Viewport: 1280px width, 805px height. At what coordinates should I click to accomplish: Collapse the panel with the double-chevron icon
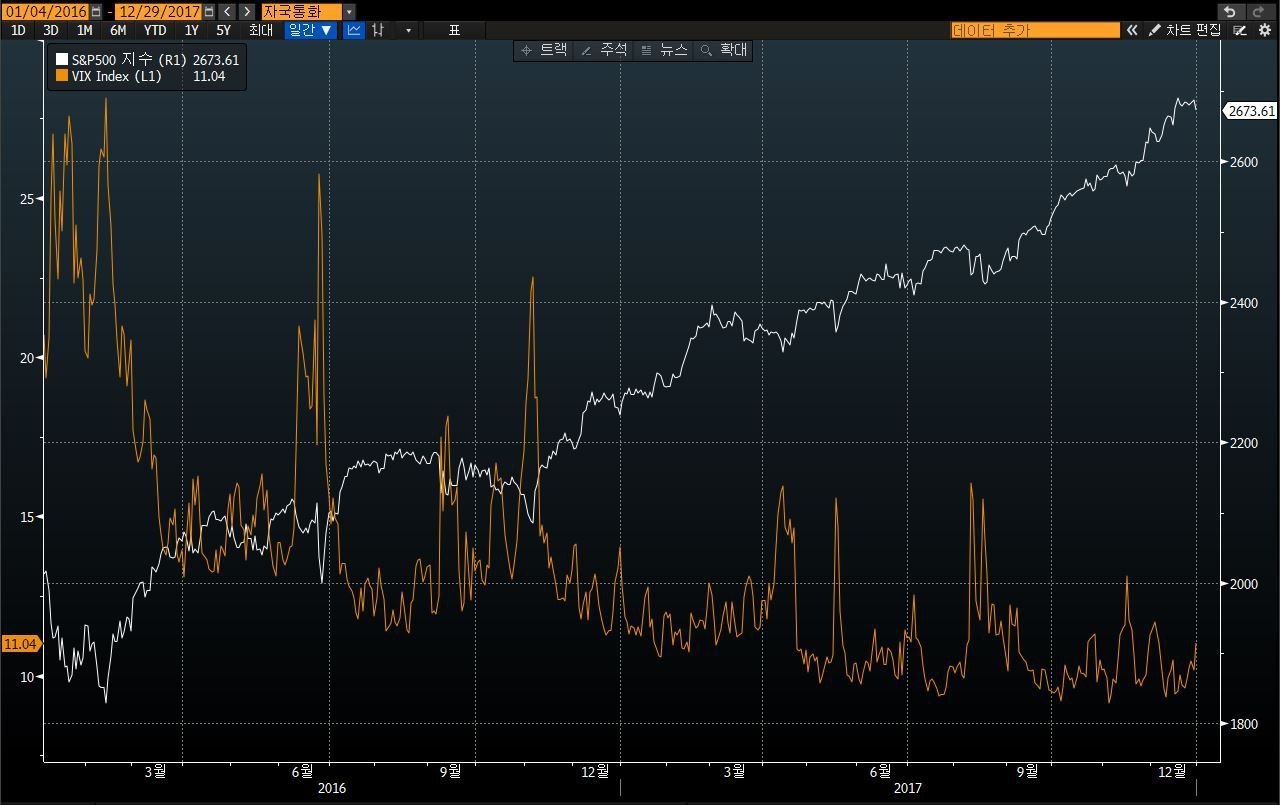click(x=1132, y=30)
